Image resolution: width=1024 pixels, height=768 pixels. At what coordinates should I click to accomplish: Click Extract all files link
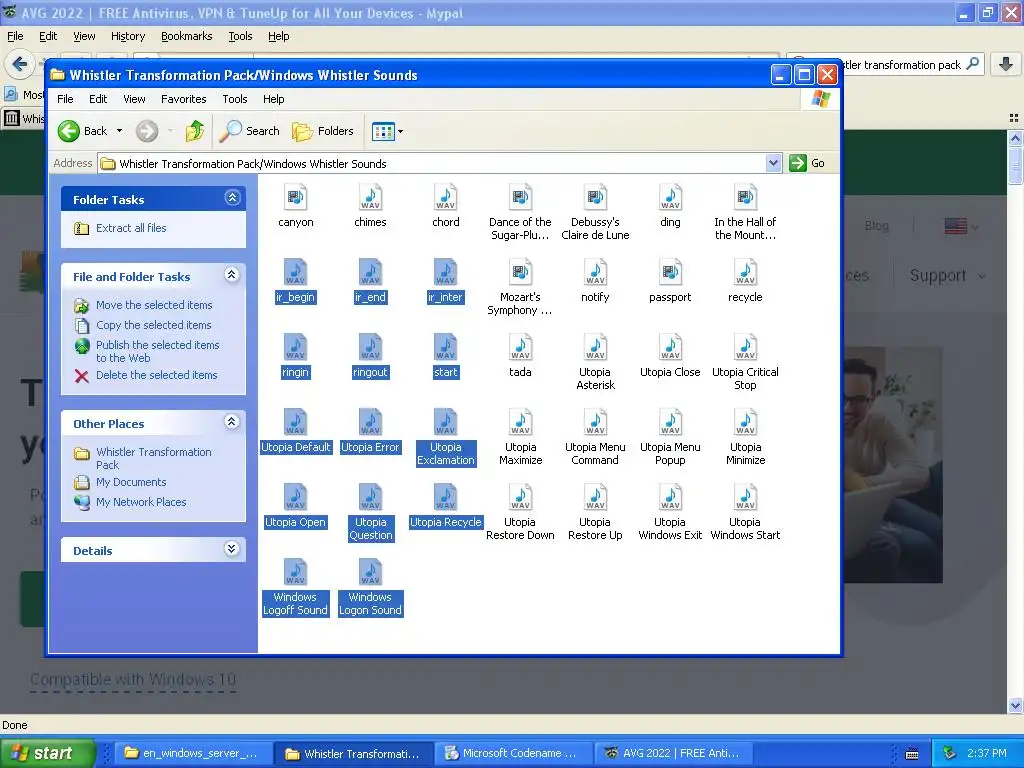tap(131, 228)
